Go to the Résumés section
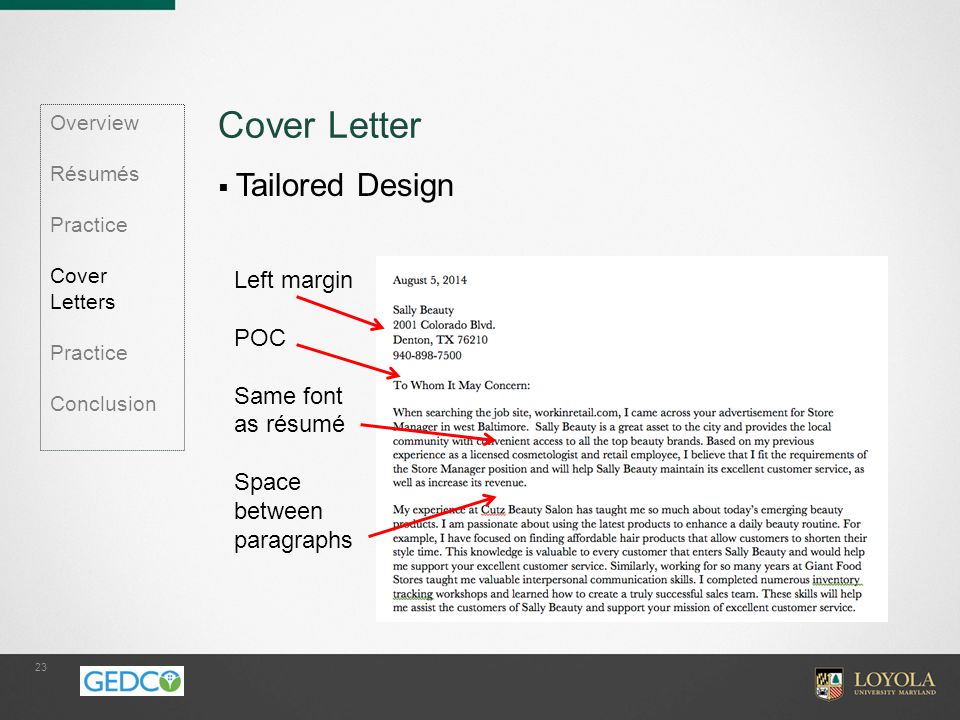Image resolution: width=960 pixels, height=720 pixels. (x=94, y=174)
